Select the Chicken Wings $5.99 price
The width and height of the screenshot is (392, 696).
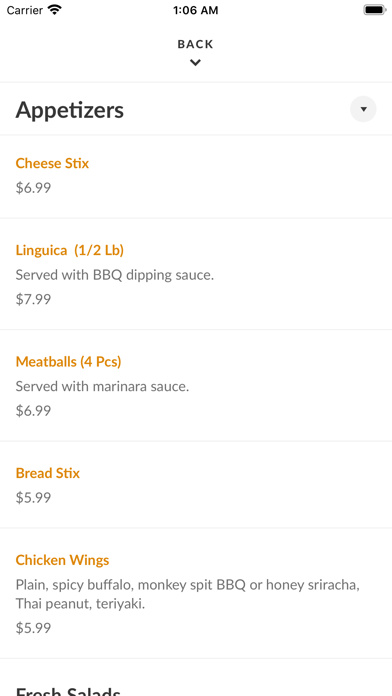click(33, 628)
